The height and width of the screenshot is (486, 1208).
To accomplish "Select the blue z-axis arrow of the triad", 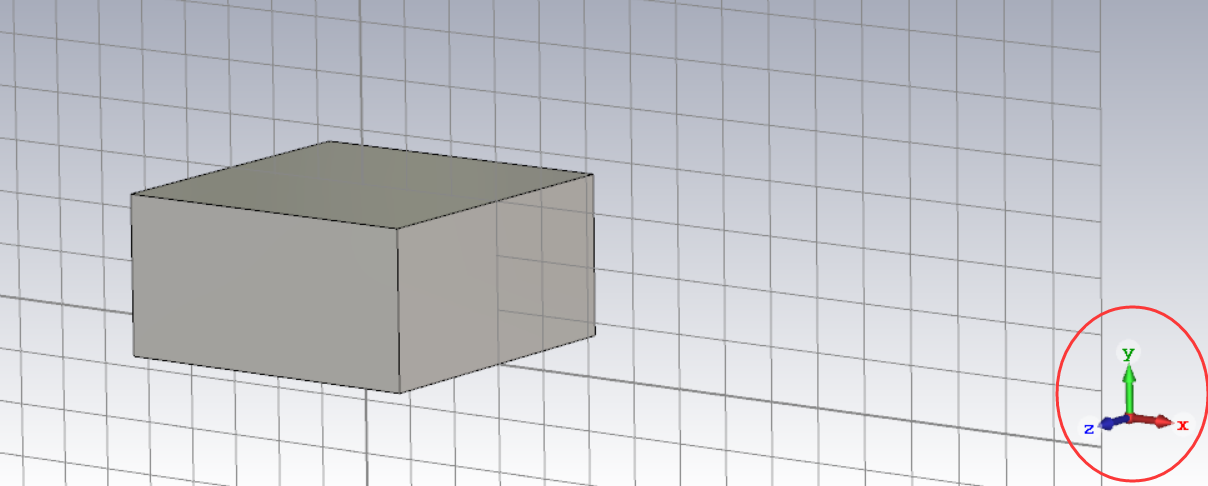I will click(x=1113, y=422).
